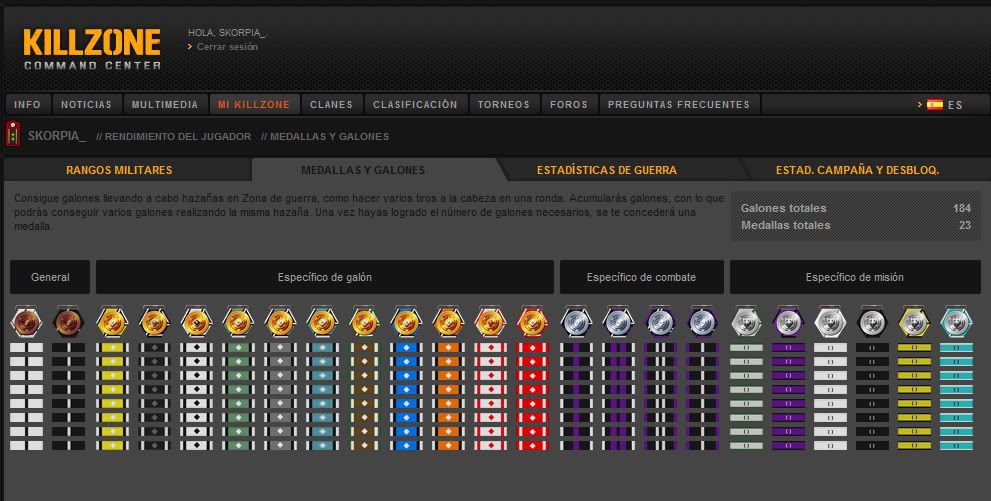
Task: Select the Spanish flag language icon
Action: pos(935,105)
